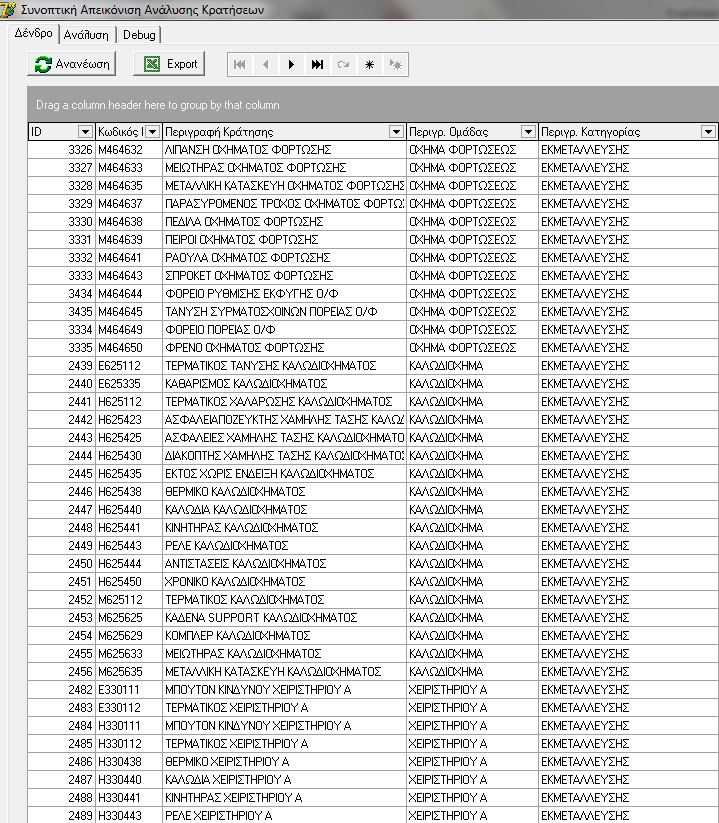Select code cell E330111
The width and height of the screenshot is (719, 823).
click(129, 690)
